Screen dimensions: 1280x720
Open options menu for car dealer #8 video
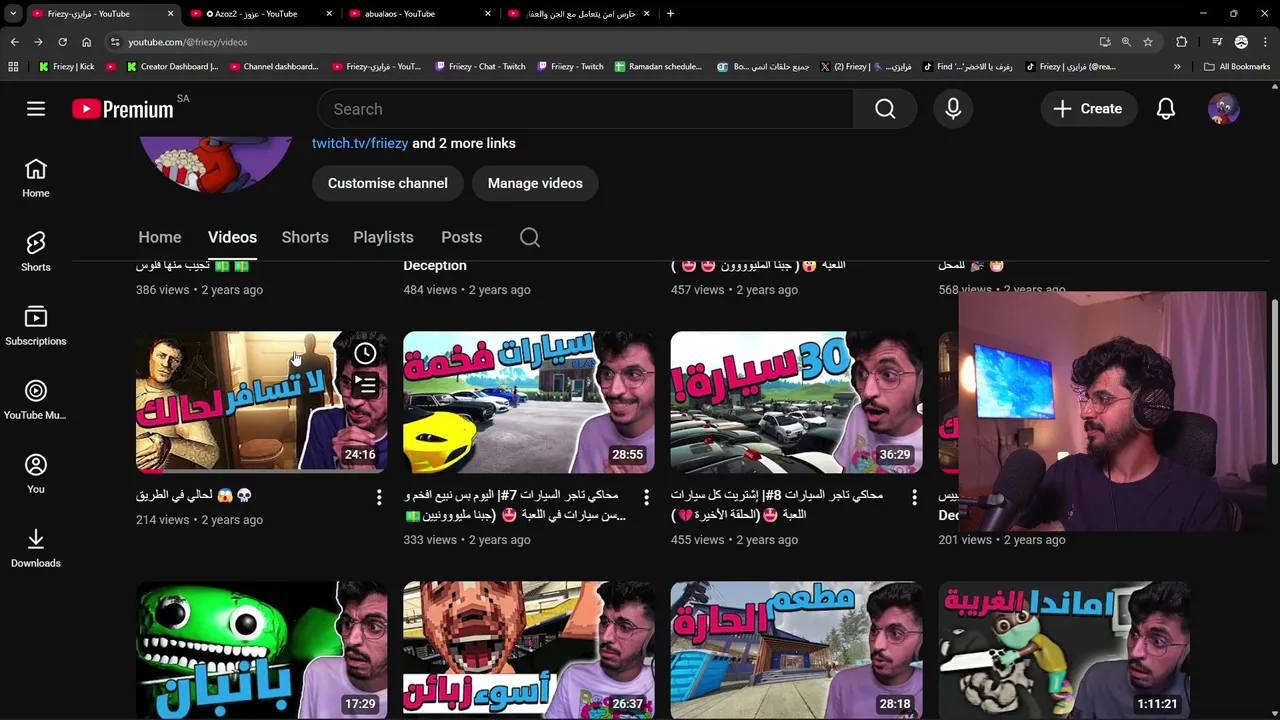(914, 497)
